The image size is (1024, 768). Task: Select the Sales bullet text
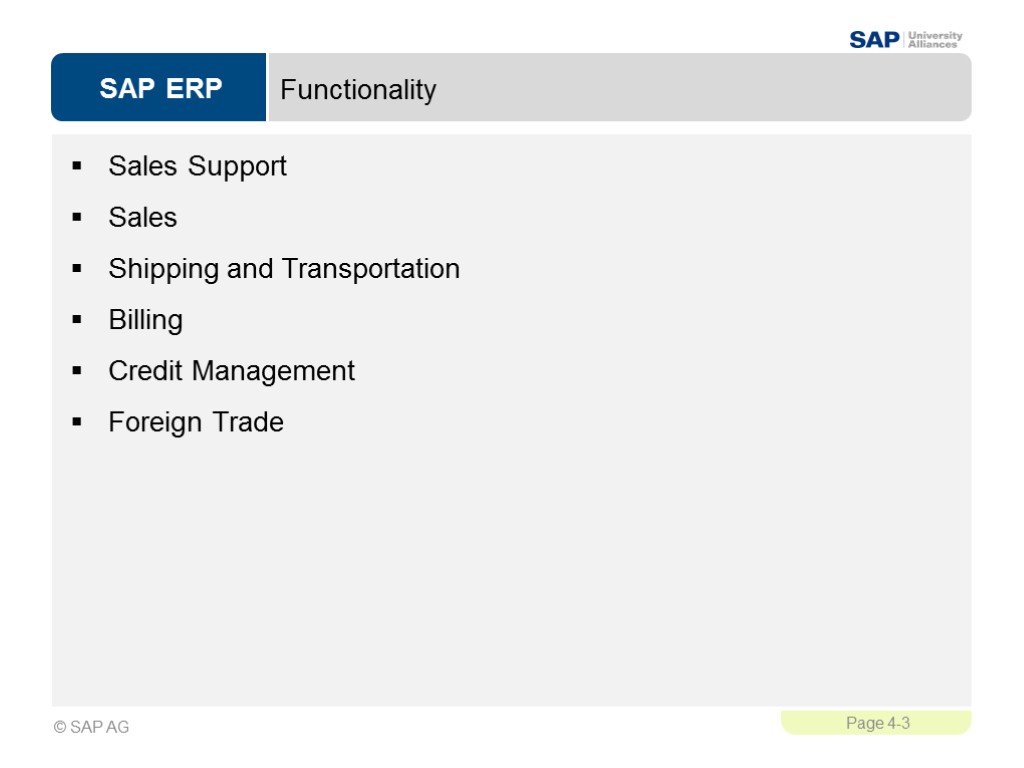(142, 217)
